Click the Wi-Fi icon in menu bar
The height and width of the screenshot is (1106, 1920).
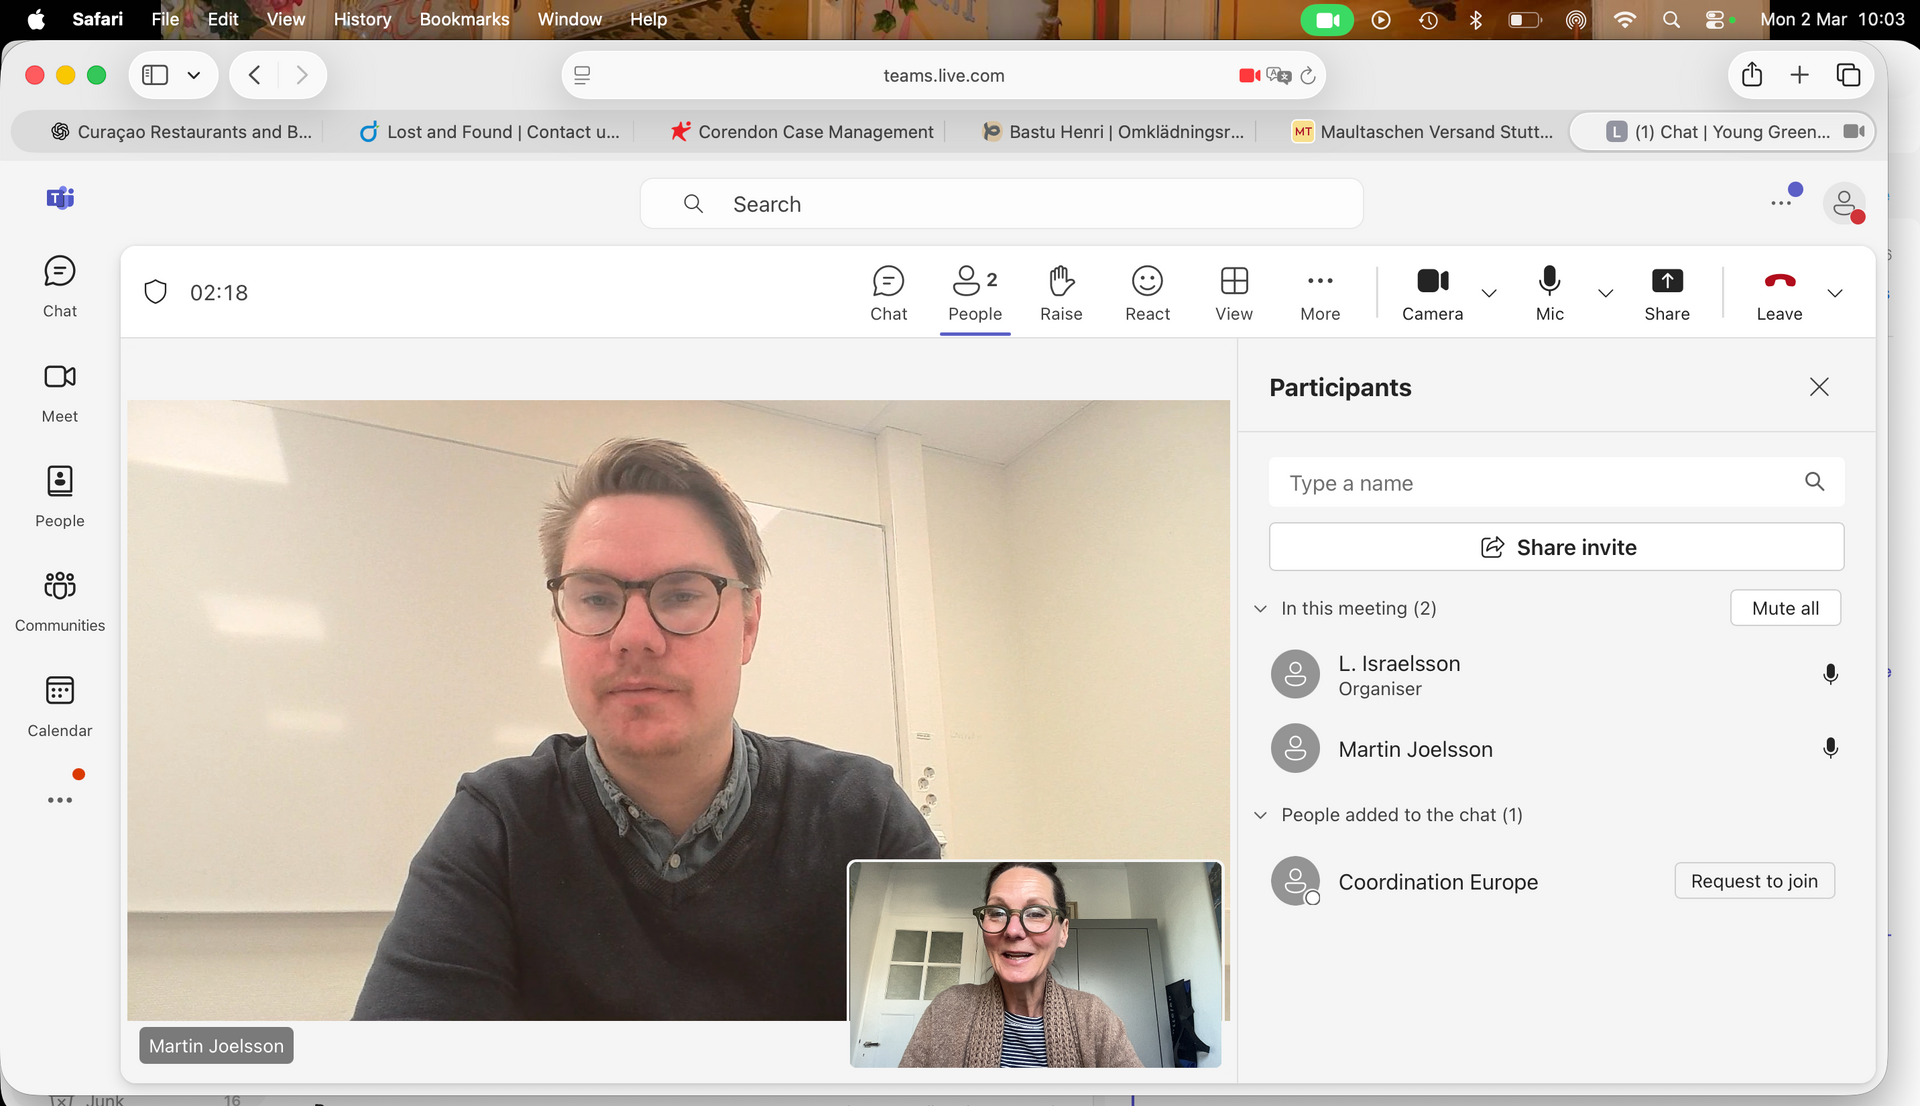[x=1625, y=19]
